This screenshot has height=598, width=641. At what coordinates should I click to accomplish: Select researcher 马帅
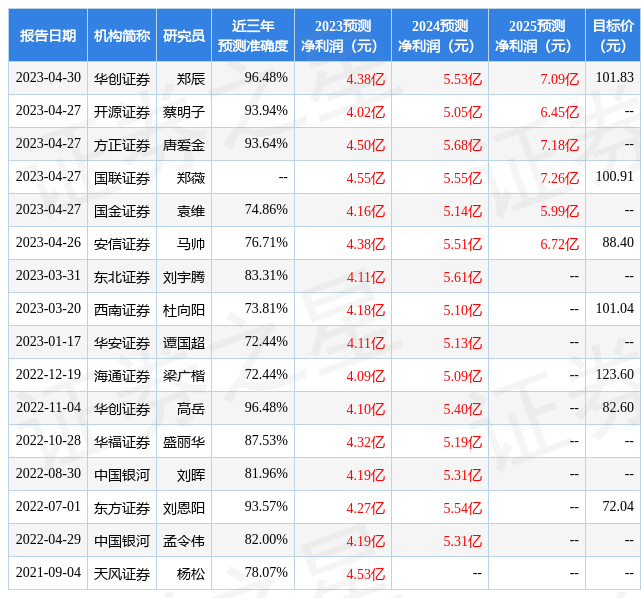tap(191, 244)
